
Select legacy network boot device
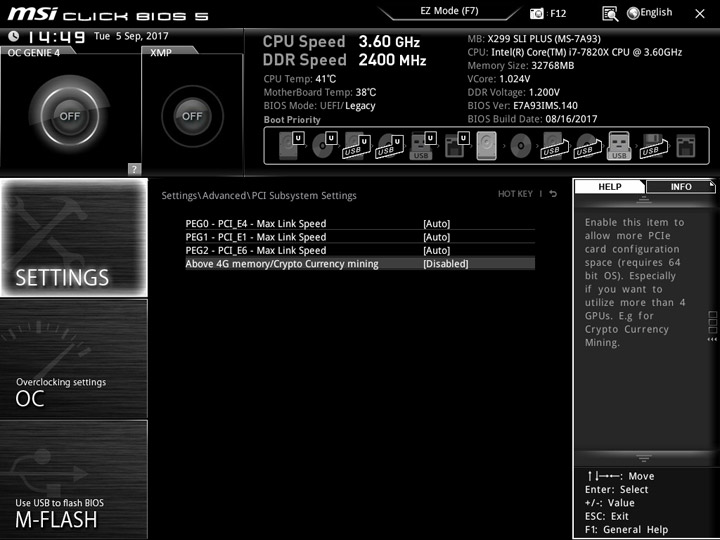[x=686, y=146]
